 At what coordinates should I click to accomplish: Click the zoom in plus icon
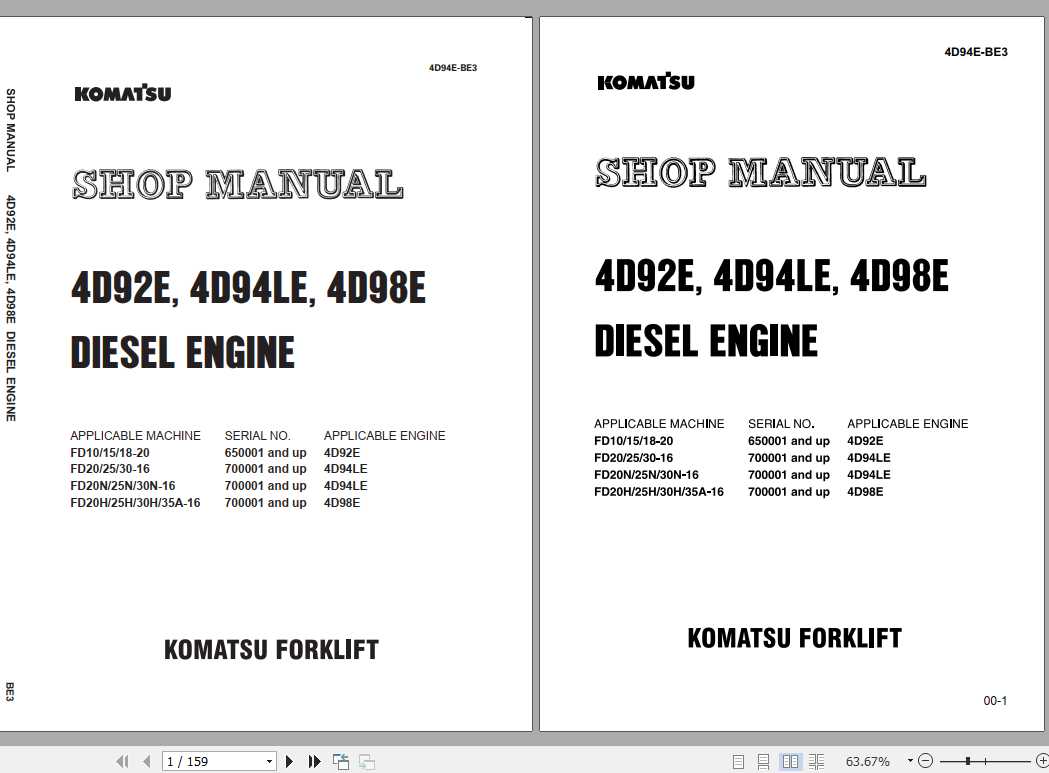click(1042, 761)
